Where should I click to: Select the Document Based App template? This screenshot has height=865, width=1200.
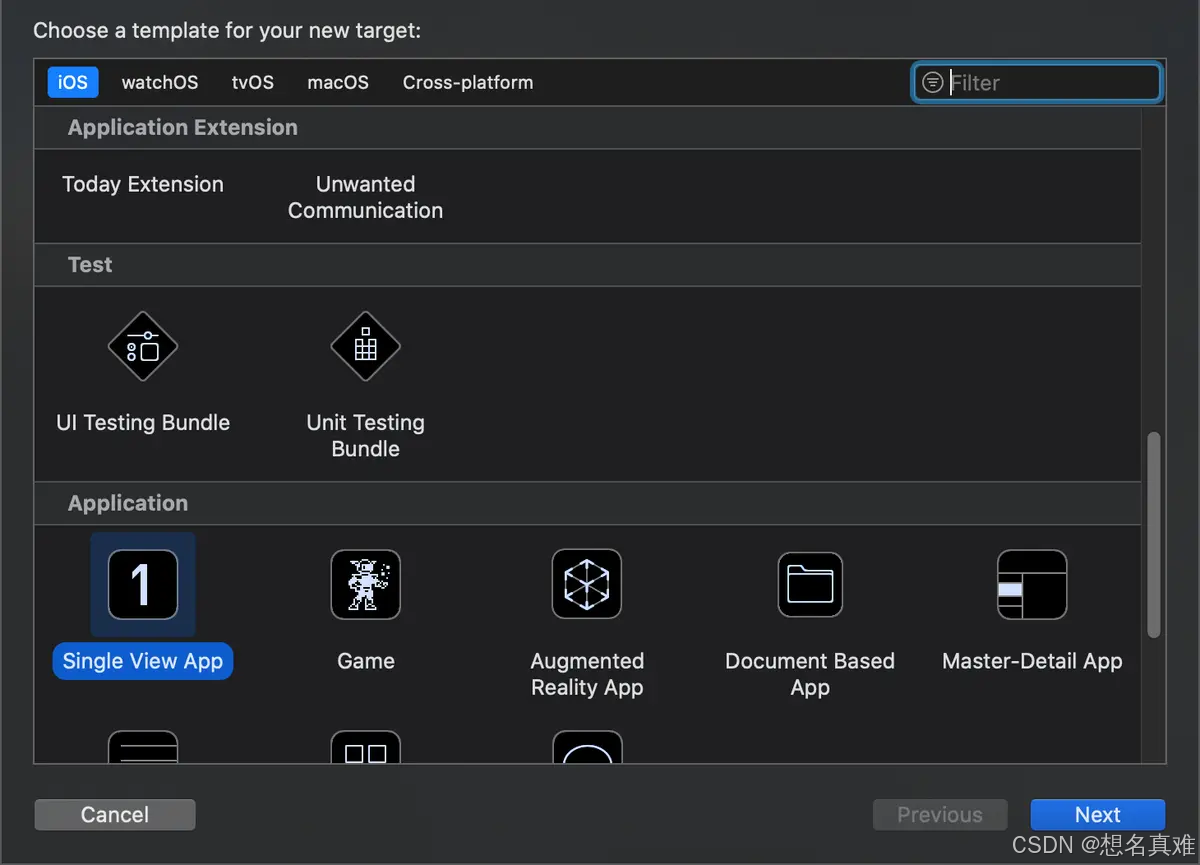tap(810, 585)
